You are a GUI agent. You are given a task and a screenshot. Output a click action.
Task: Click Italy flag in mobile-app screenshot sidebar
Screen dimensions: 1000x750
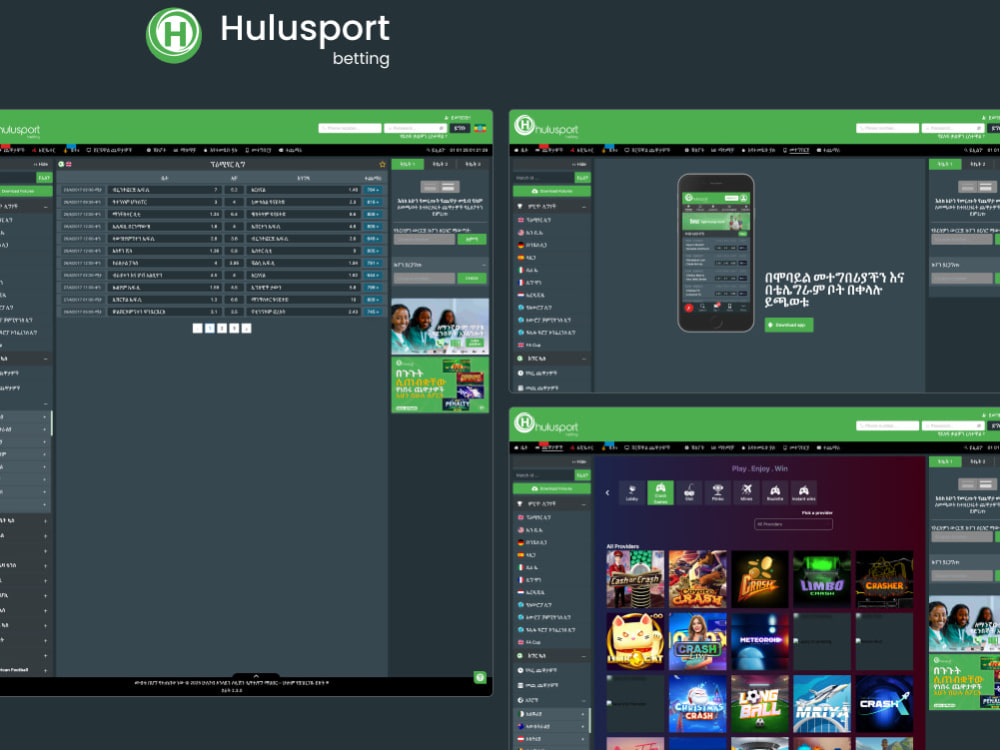(x=520, y=270)
